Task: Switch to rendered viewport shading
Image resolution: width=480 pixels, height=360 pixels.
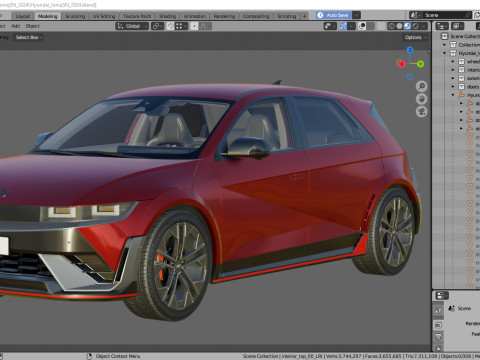Action: click(x=415, y=26)
